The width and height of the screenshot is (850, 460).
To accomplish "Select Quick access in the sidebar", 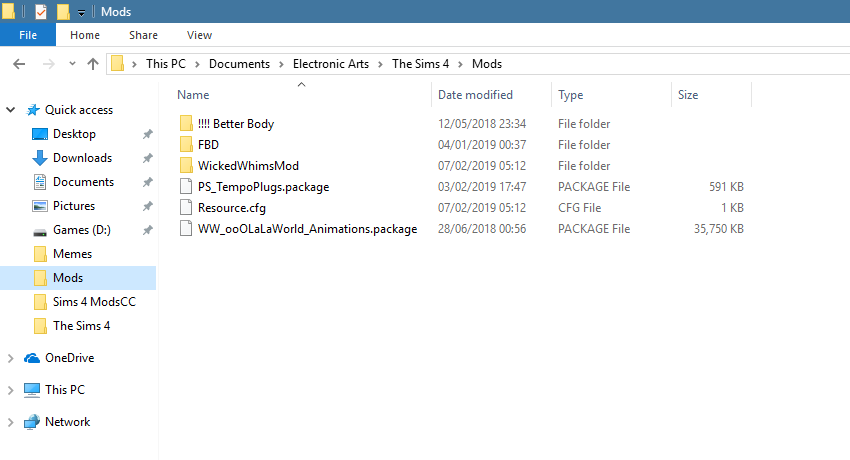I will point(79,110).
